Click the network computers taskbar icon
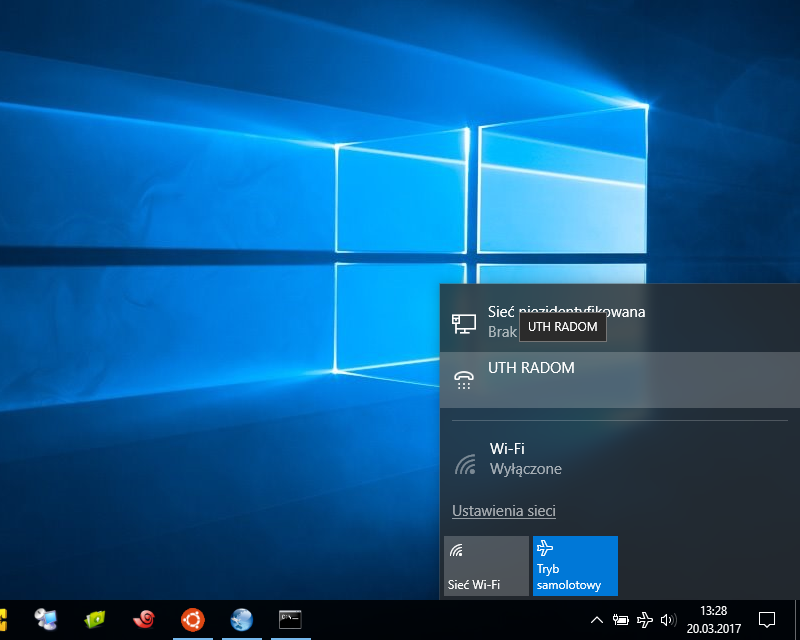This screenshot has width=800, height=640. pos(46,620)
